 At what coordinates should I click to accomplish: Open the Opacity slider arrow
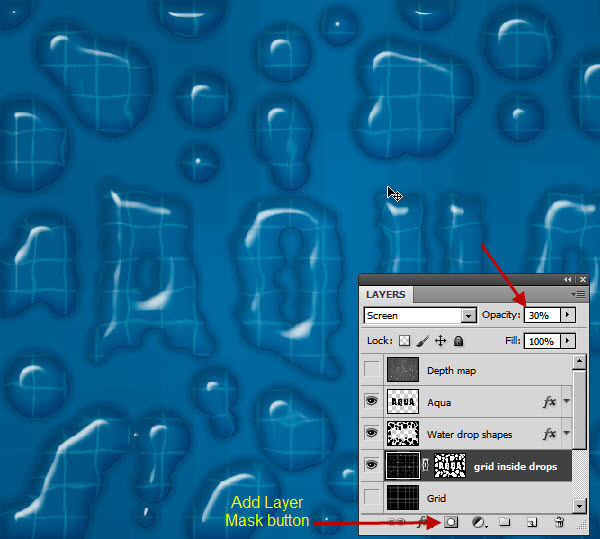pos(568,315)
